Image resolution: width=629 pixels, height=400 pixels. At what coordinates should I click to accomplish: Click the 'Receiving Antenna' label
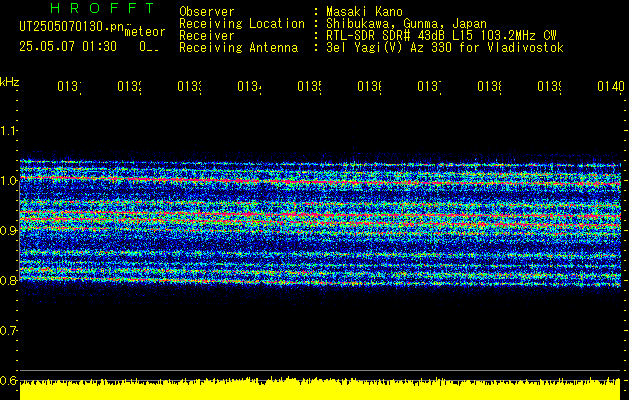pyautogui.click(x=239, y=48)
